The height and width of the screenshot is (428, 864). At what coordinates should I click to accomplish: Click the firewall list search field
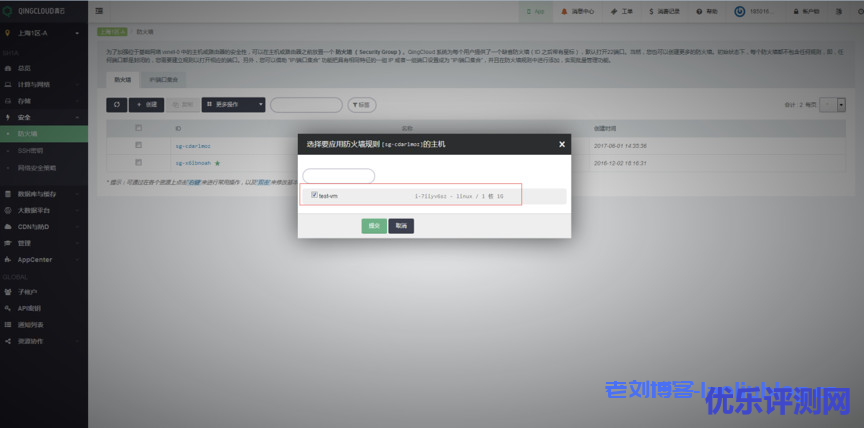306,105
